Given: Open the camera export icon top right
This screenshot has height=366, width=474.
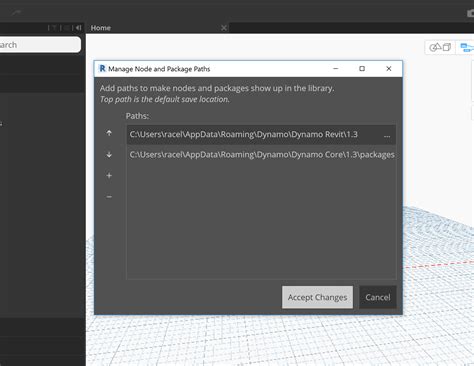Looking at the screenshot, I should [x=470, y=13].
